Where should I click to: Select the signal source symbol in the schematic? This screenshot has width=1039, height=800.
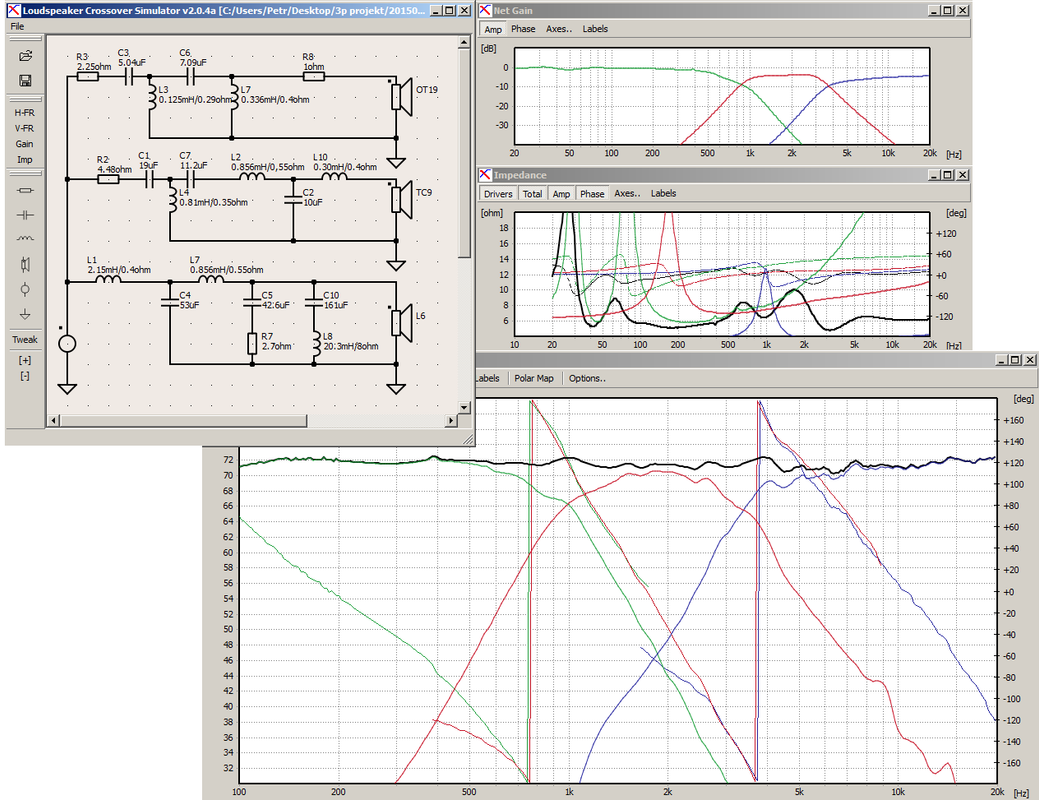tap(67, 343)
